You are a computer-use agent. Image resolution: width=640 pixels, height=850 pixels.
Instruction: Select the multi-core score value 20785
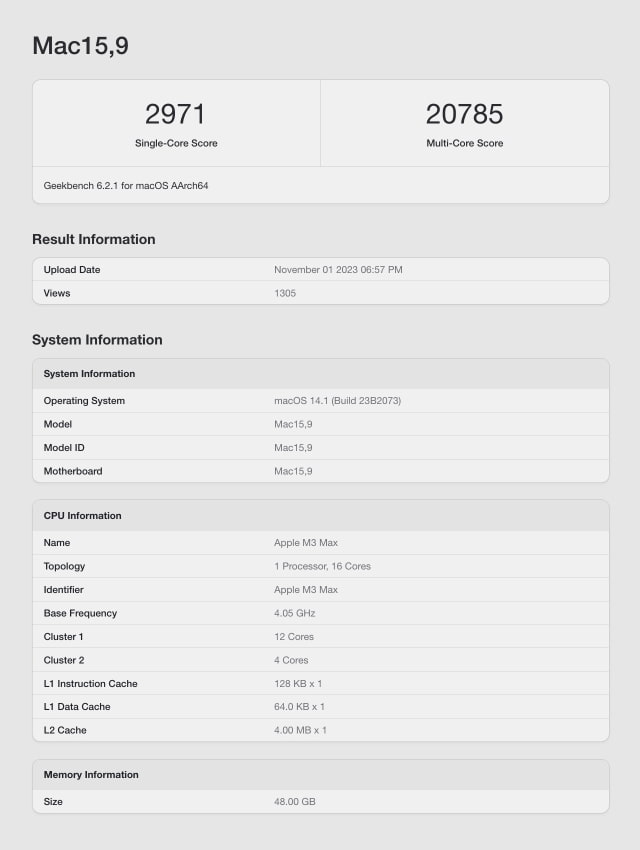[464, 114]
